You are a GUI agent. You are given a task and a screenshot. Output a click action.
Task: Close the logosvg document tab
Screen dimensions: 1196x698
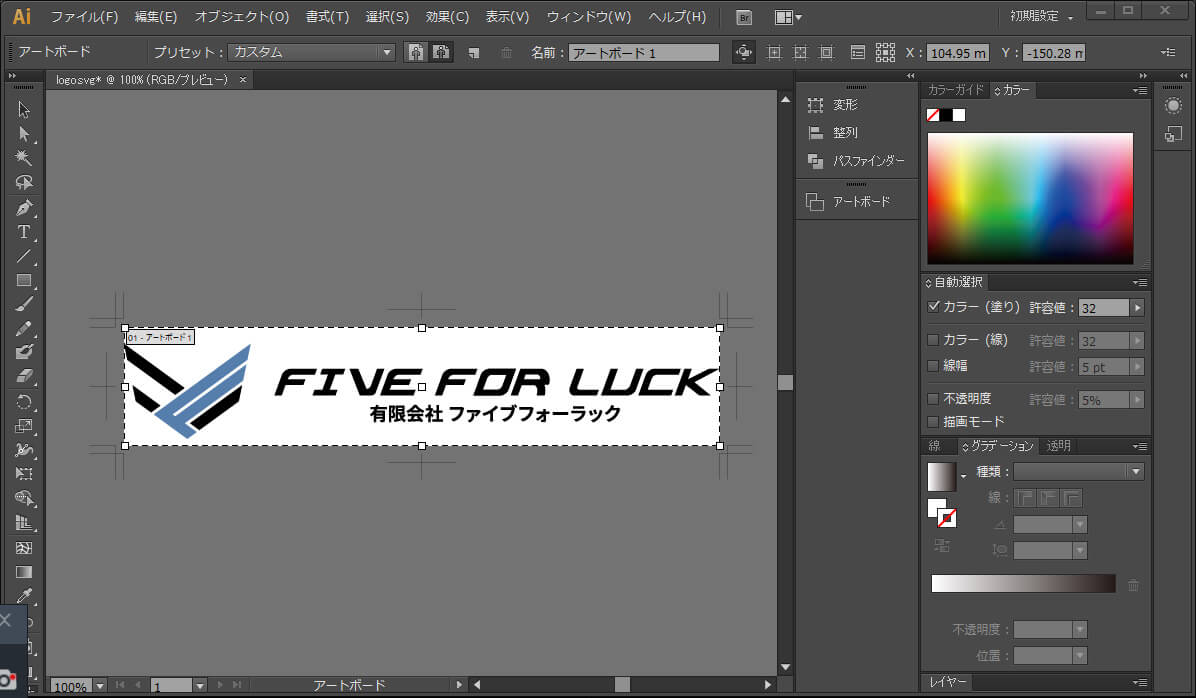[x=243, y=79]
